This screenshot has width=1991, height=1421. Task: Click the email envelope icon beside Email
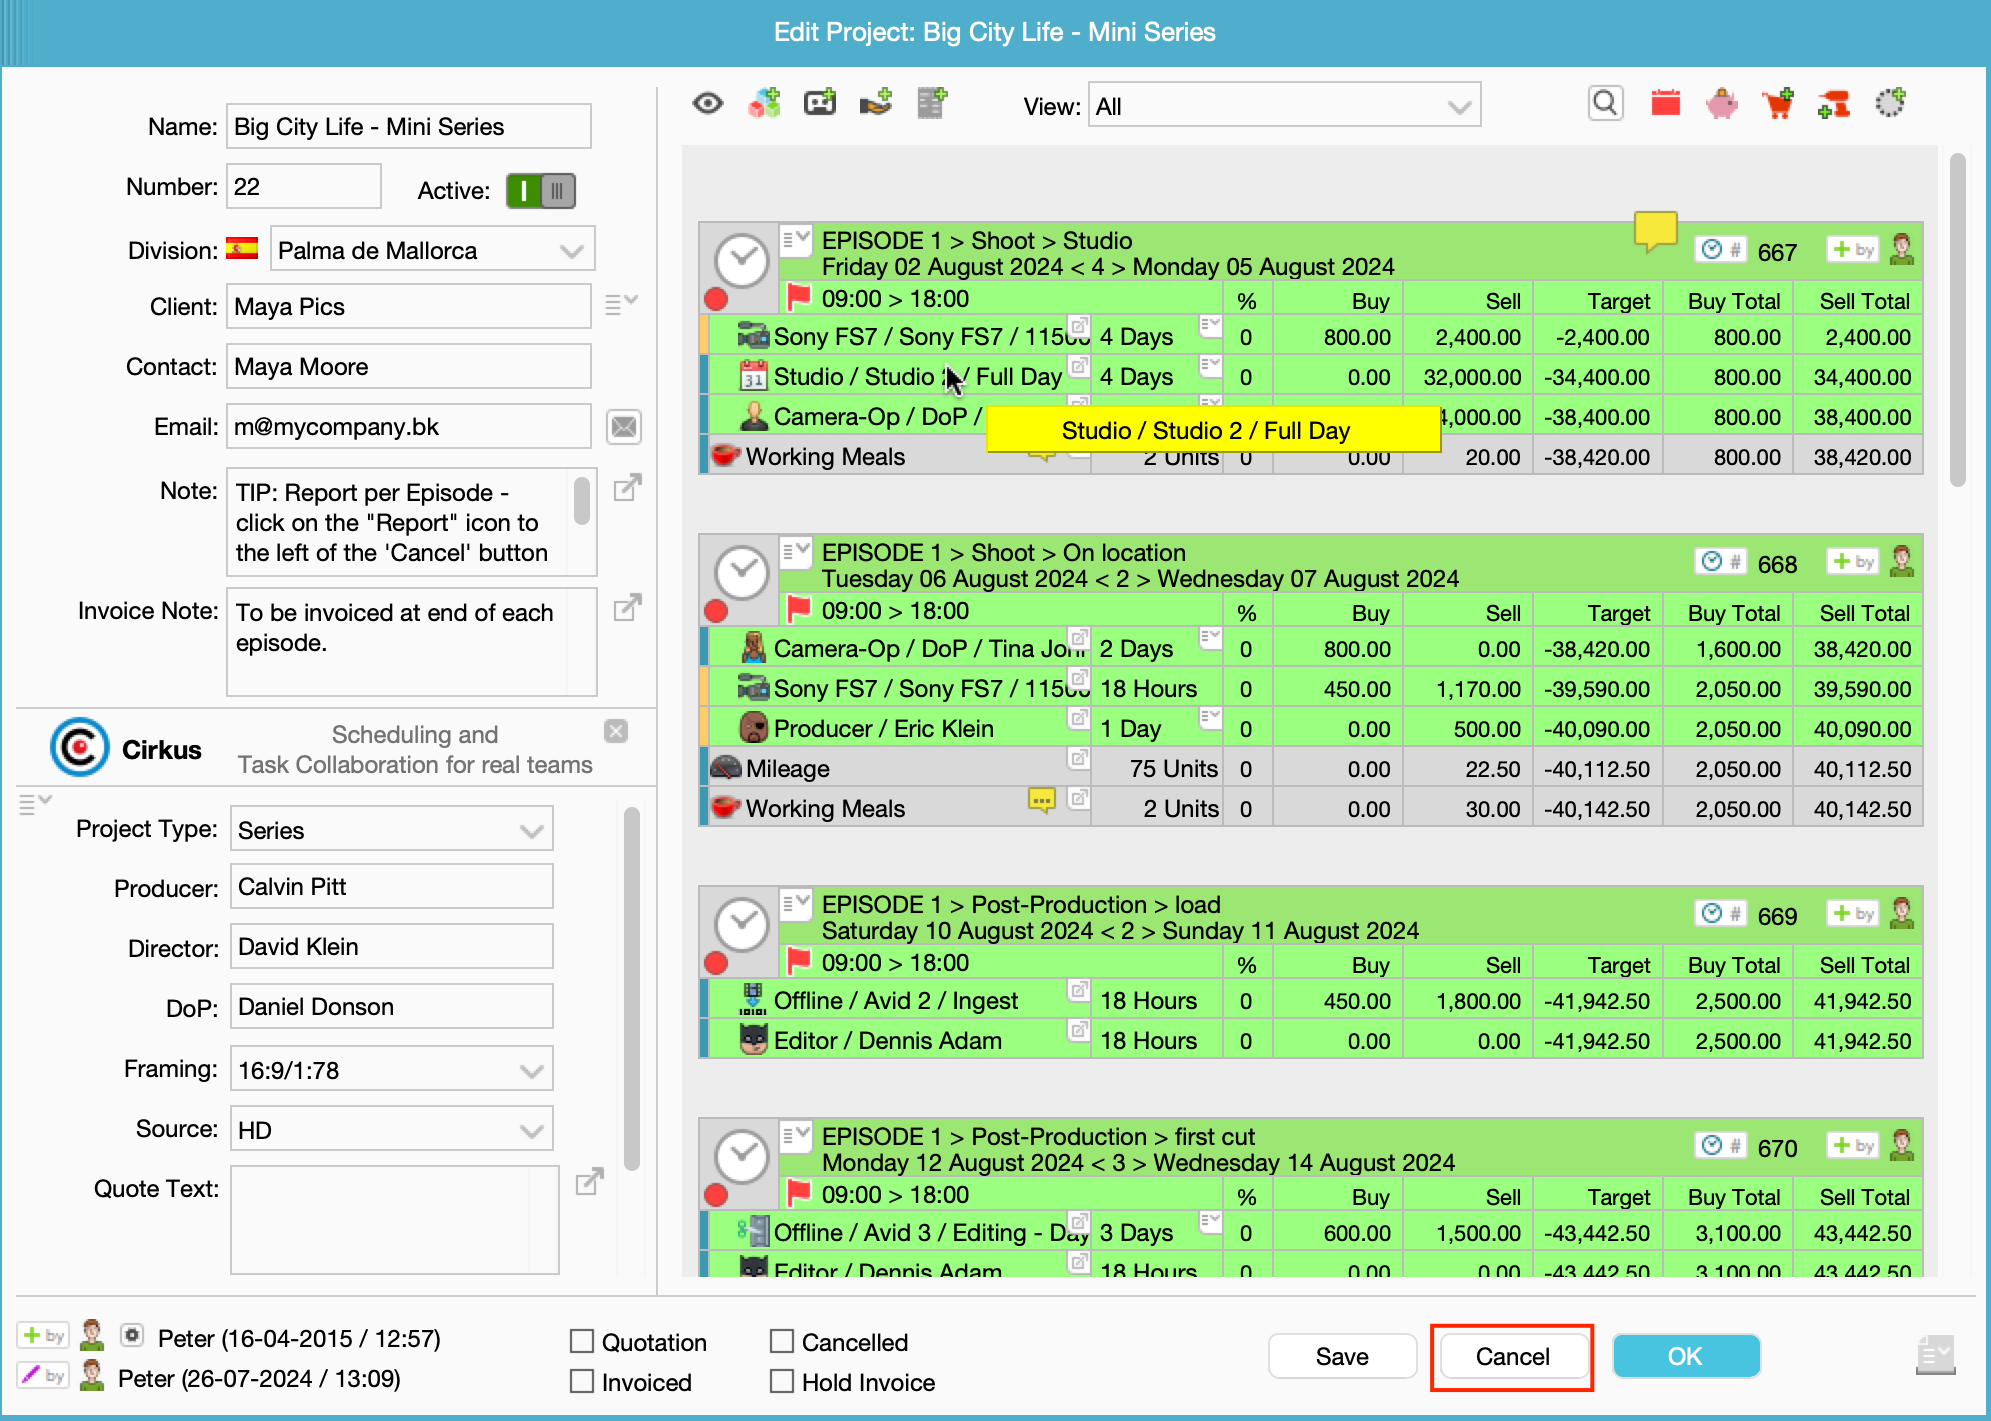(624, 427)
